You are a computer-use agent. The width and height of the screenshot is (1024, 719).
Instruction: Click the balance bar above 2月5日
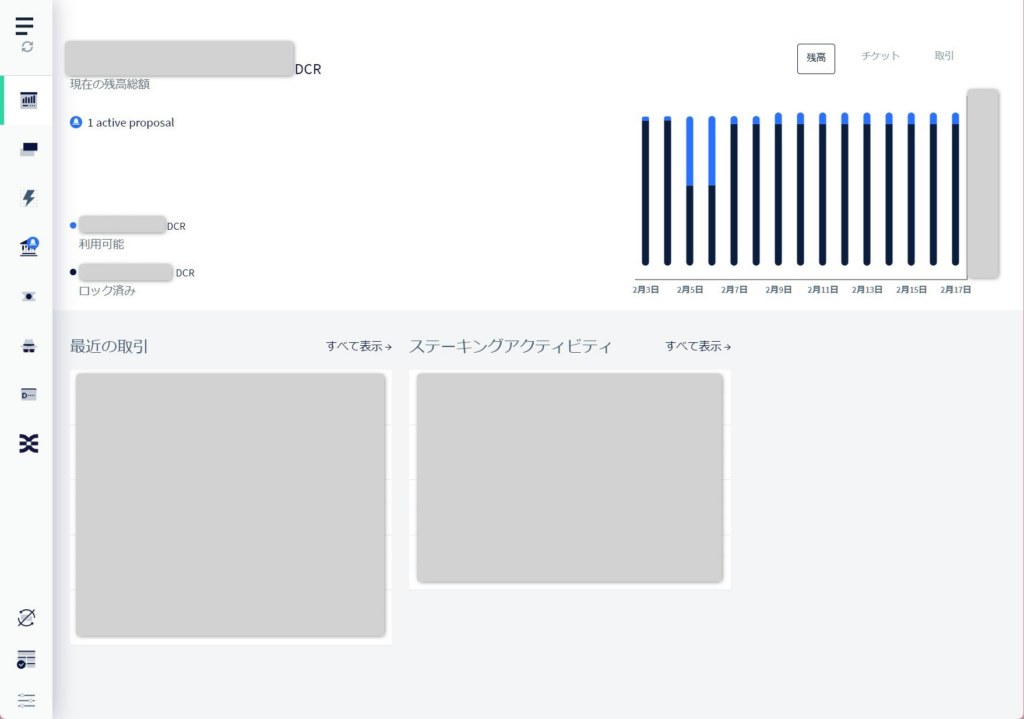click(x=690, y=190)
